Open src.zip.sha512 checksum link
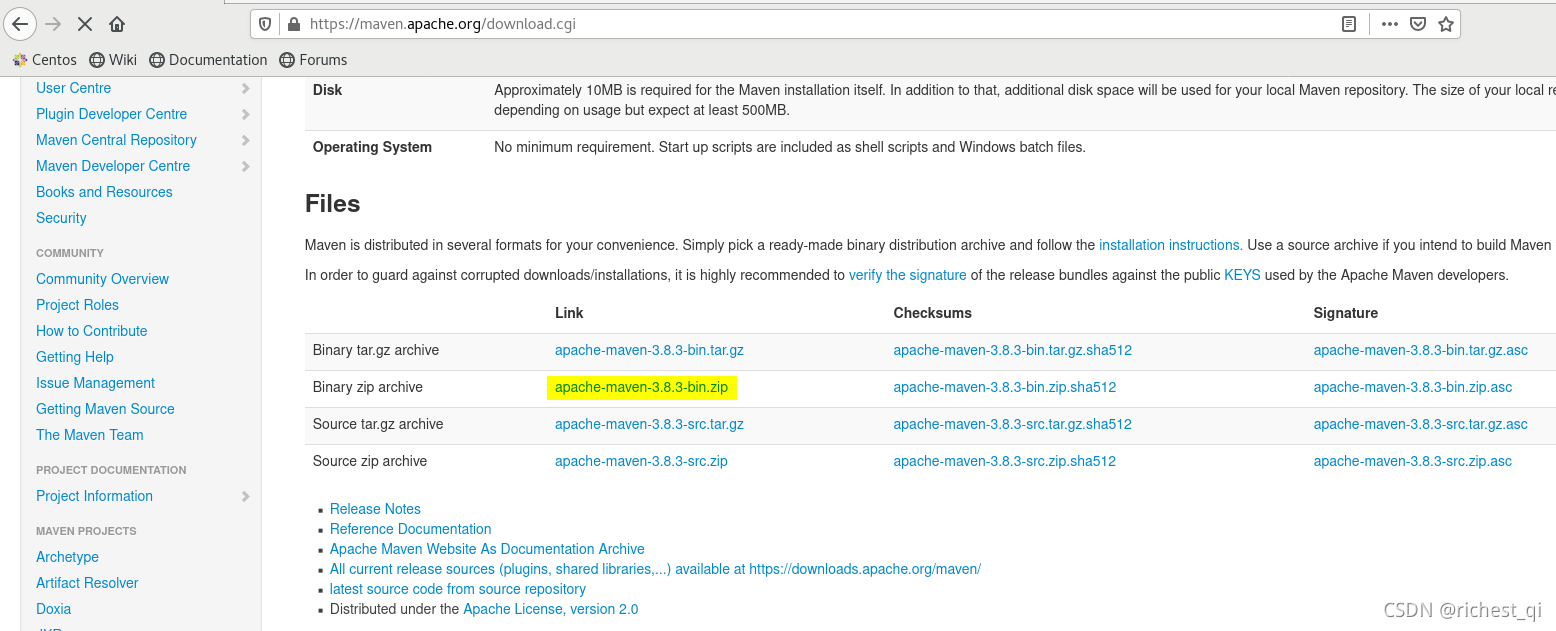The height and width of the screenshot is (631, 1556). (1005, 461)
